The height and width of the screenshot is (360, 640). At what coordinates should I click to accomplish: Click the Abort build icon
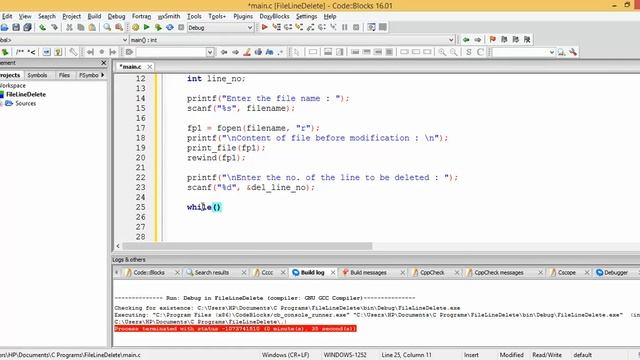point(181,27)
